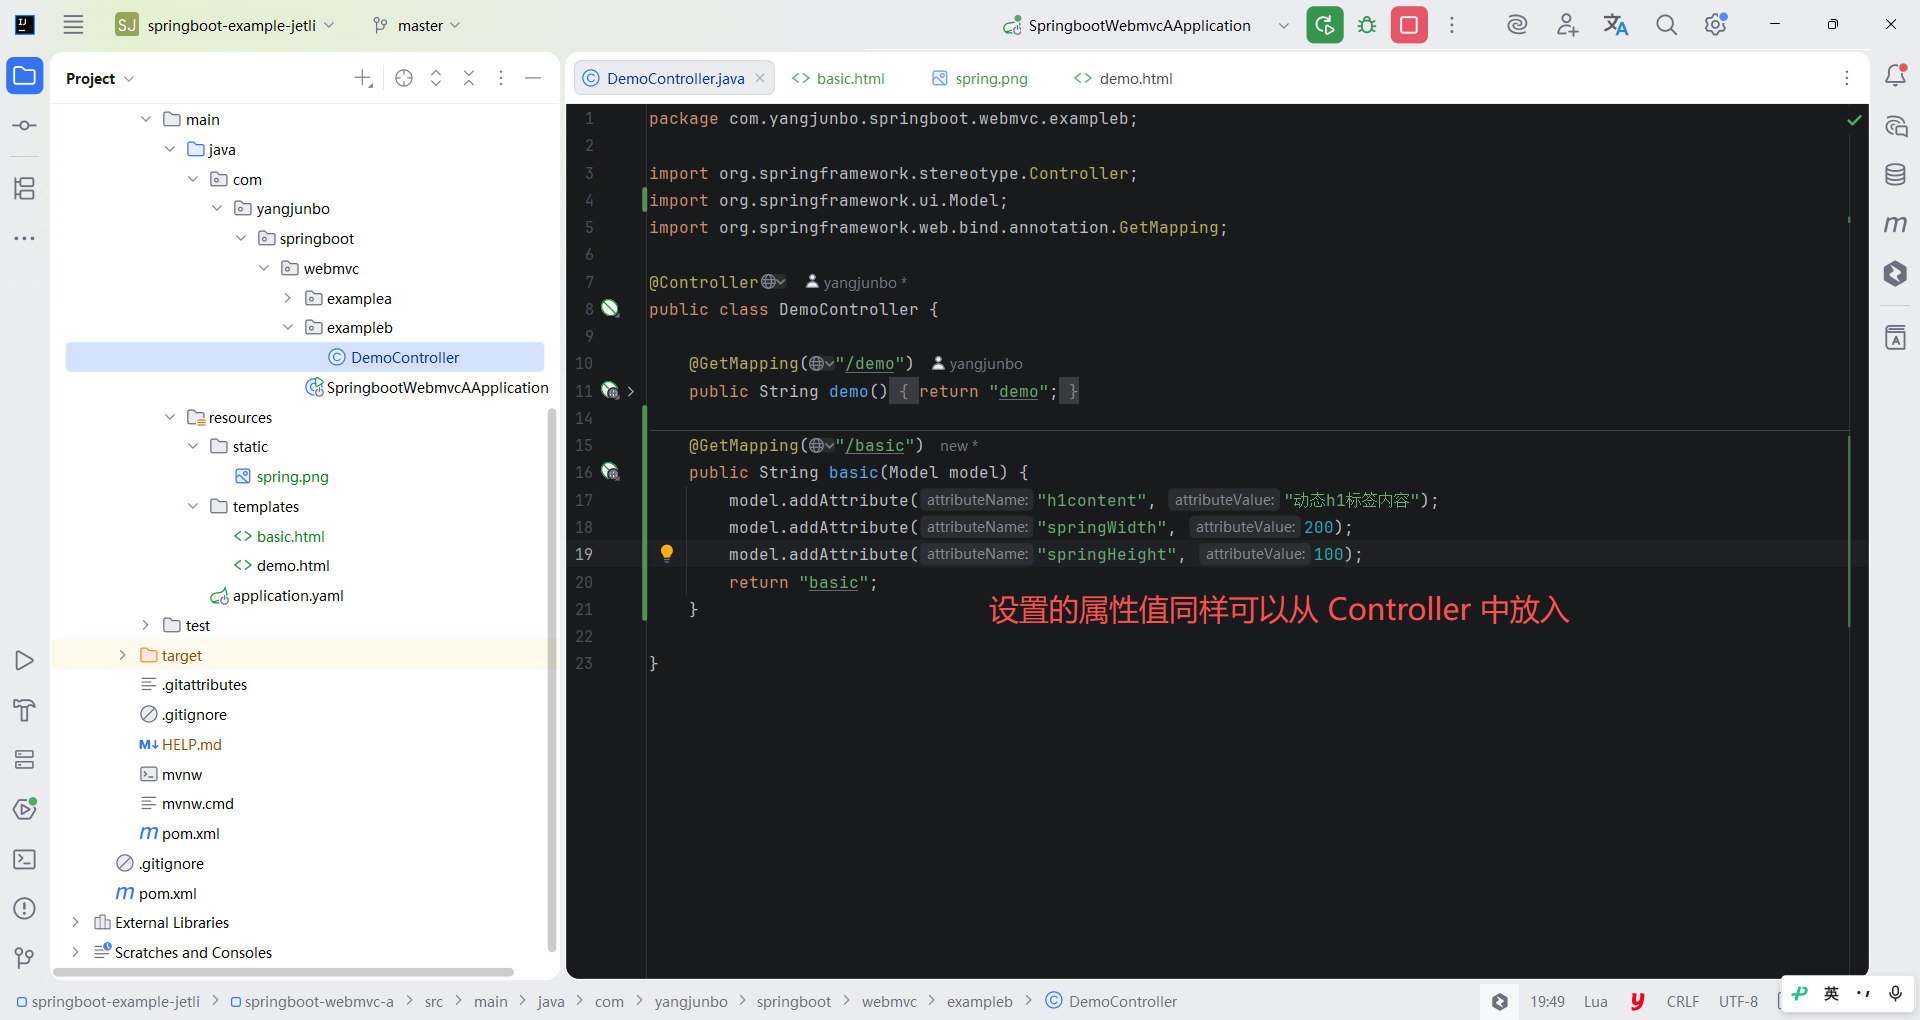1920x1020 pixels.
Task: Open the Problems tool window
Action: point(24,909)
